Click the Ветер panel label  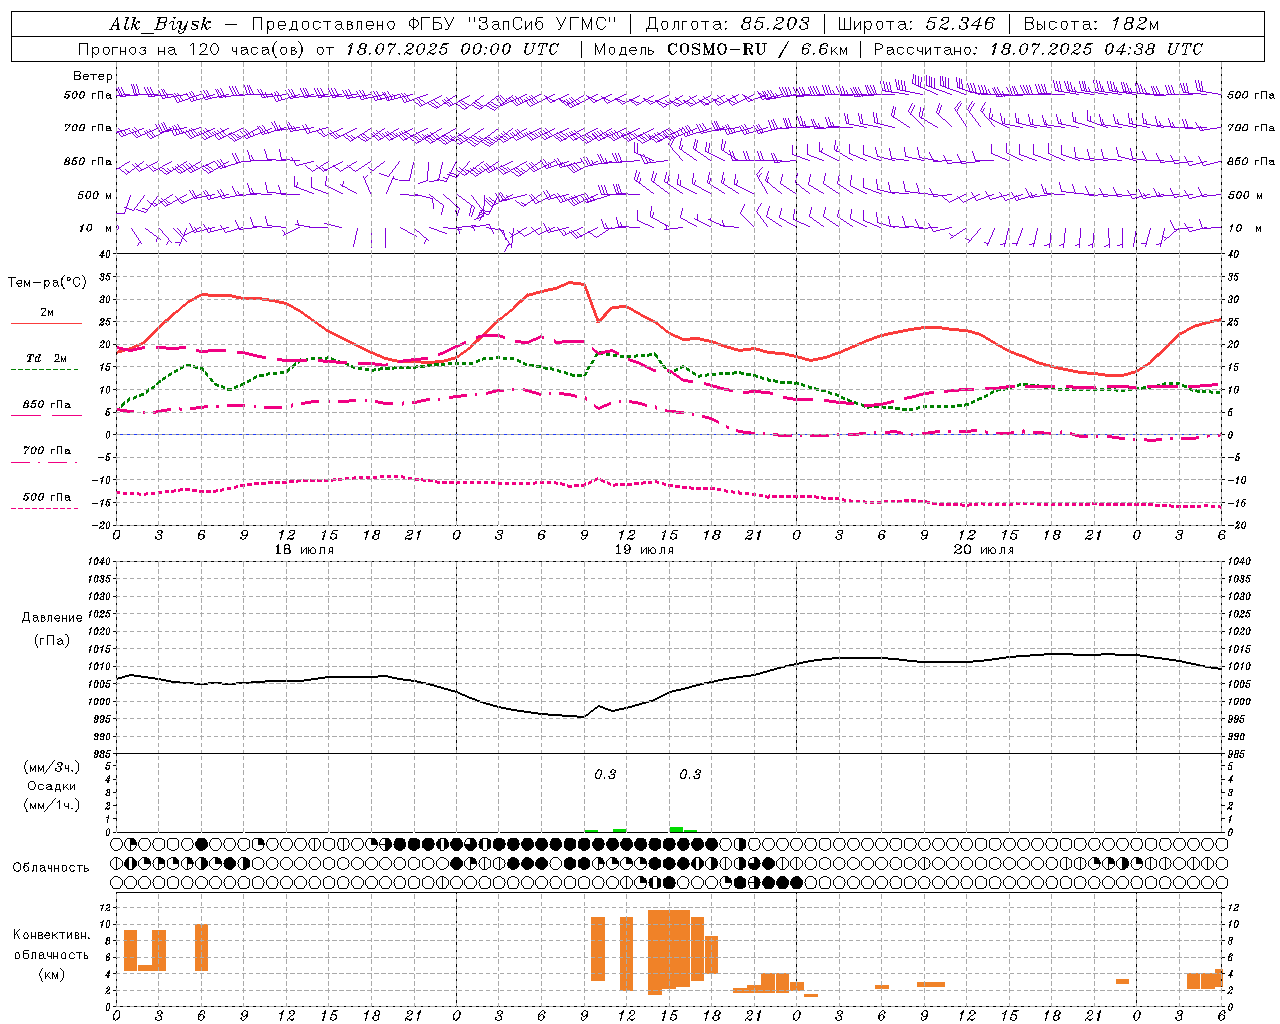click(x=93, y=76)
